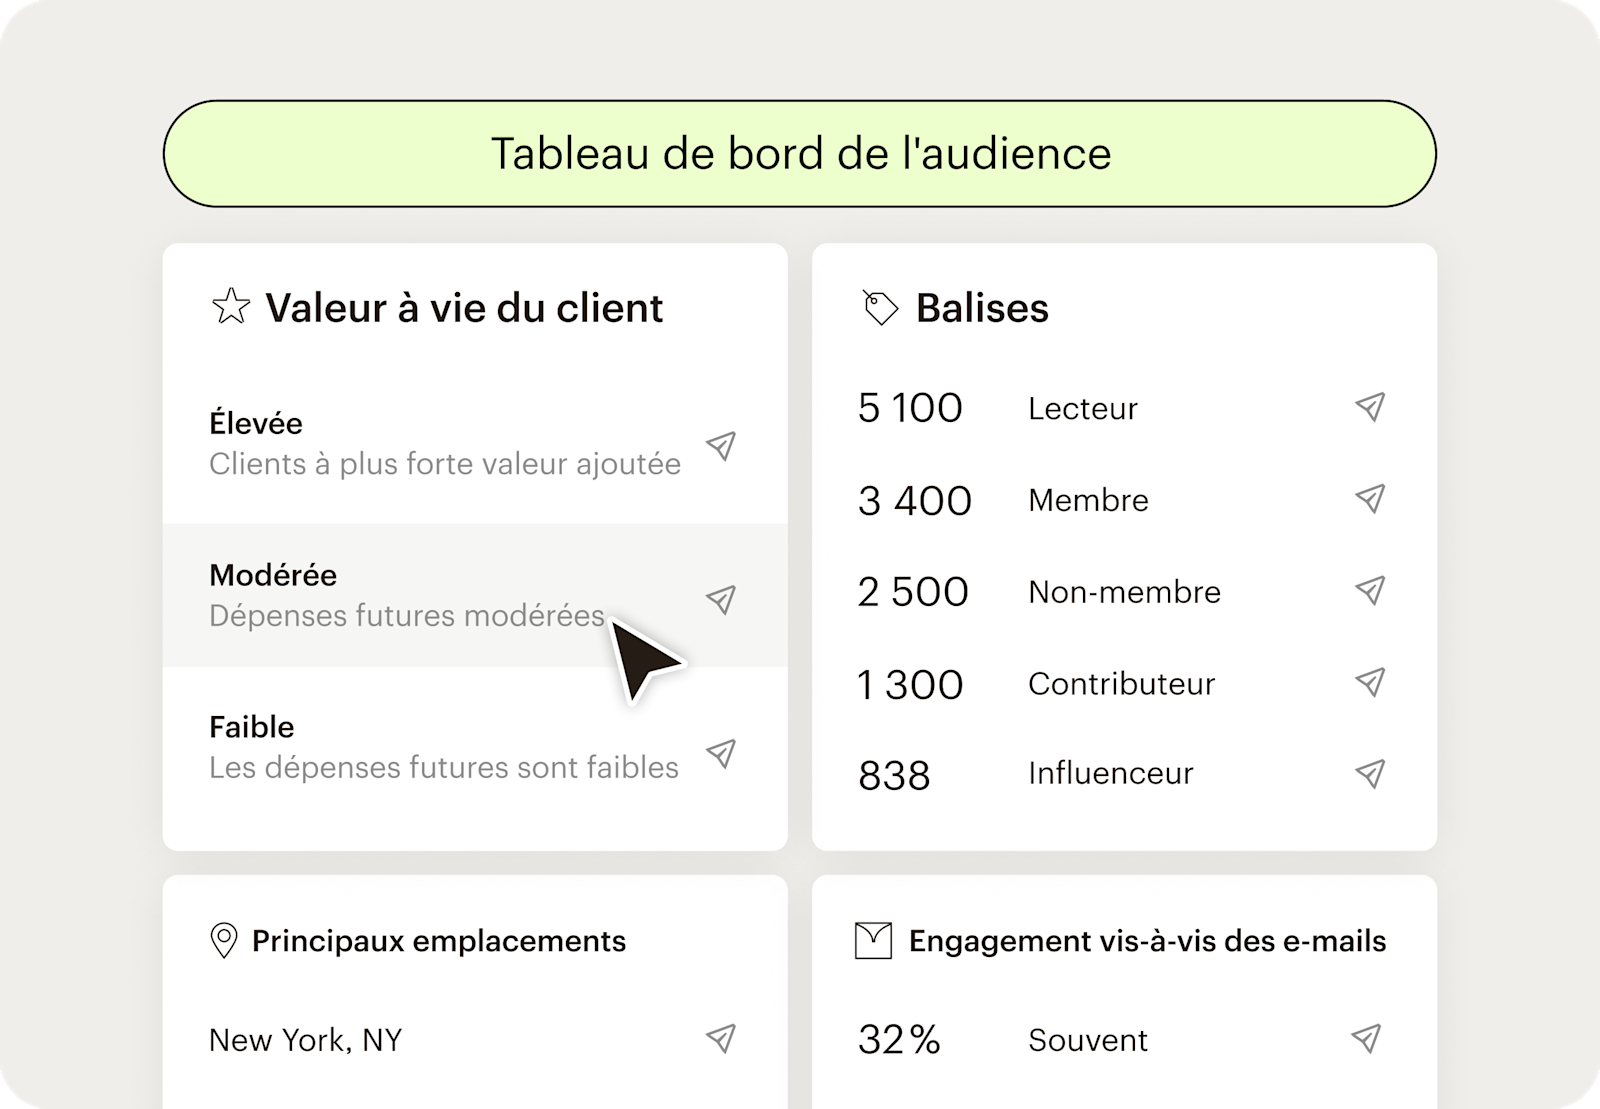
Task: Open the Lecteur tag label
Action: (x=1083, y=408)
